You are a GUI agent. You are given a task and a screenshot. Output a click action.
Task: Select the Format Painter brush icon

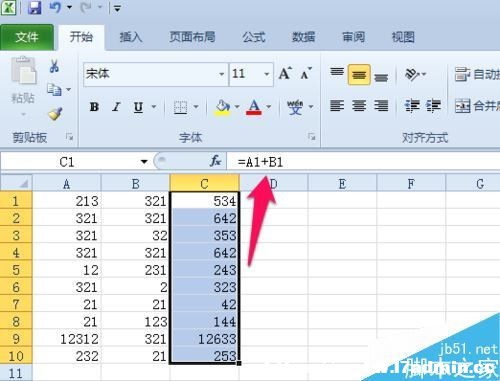pyautogui.click(x=55, y=114)
